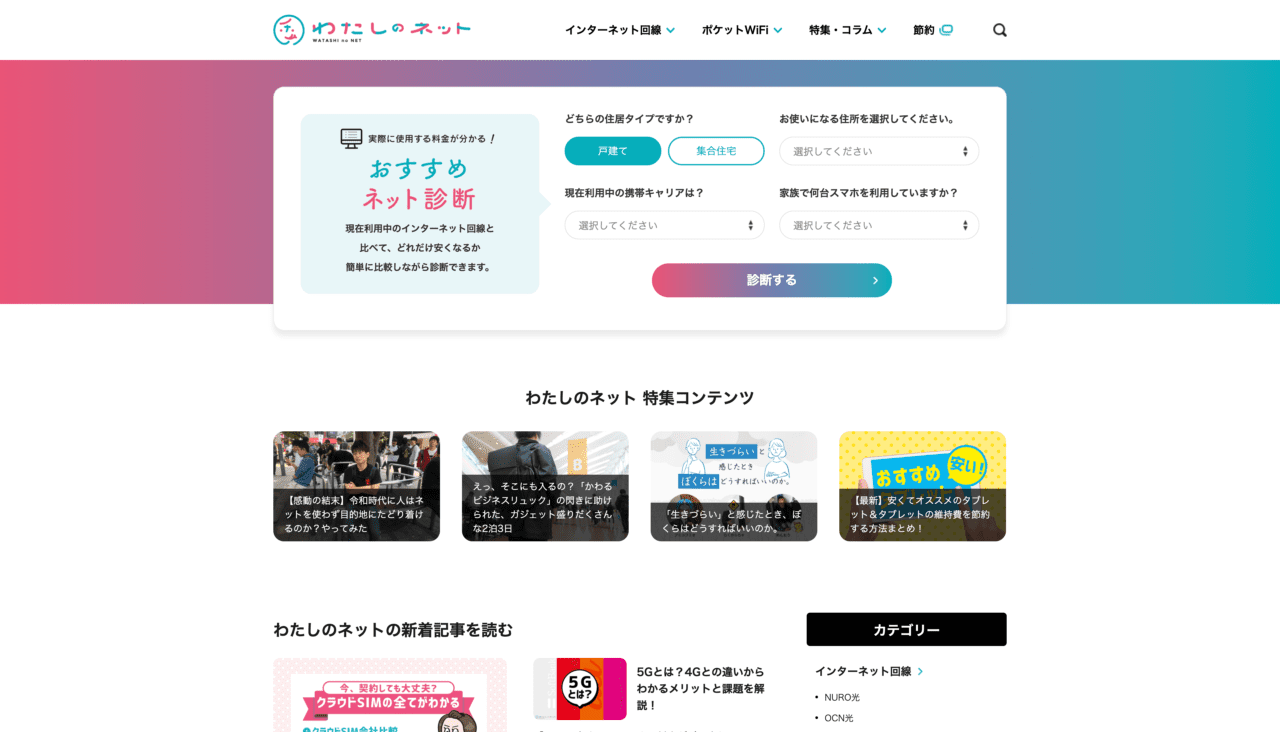
Task: Expand the ポケットWiFi navigation menu
Action: point(741,30)
